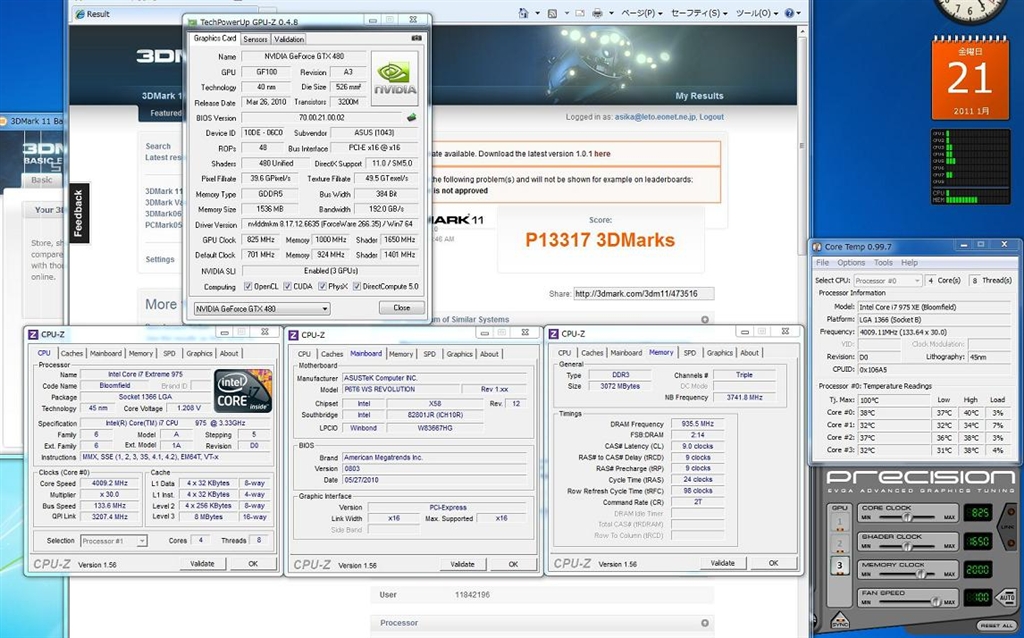
Task: Open the Select CPU dropdown in Core Temp
Action: pyautogui.click(x=888, y=280)
